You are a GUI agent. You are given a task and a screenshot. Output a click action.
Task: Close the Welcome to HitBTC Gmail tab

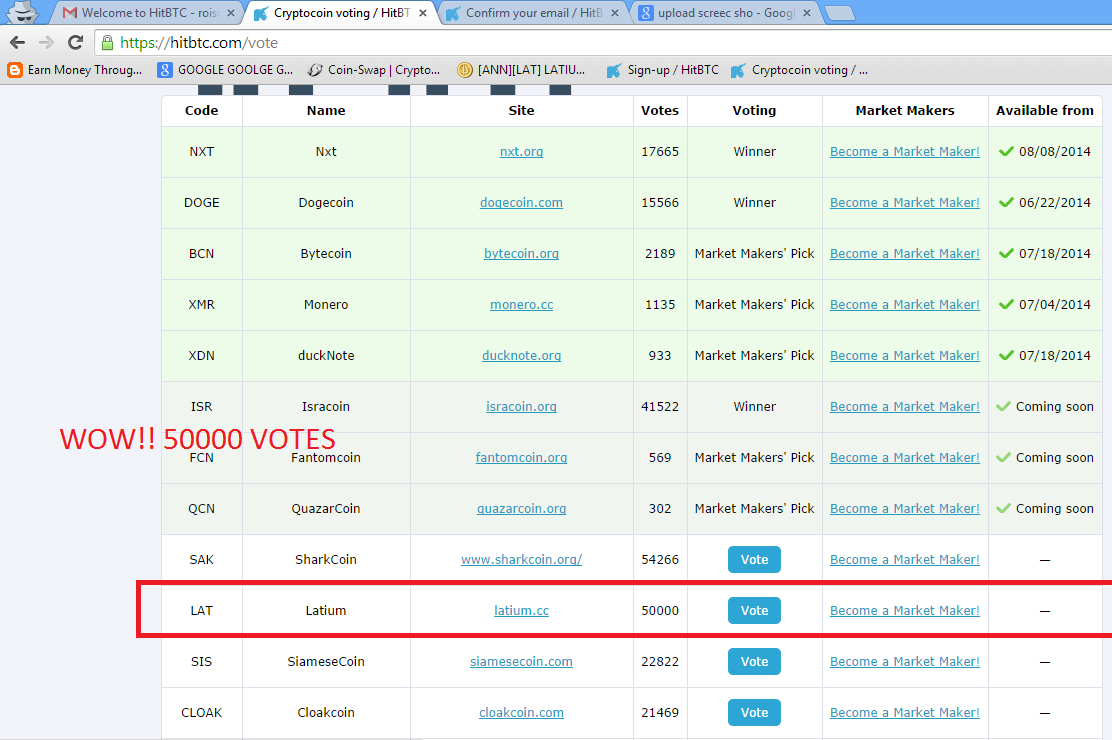(230, 13)
